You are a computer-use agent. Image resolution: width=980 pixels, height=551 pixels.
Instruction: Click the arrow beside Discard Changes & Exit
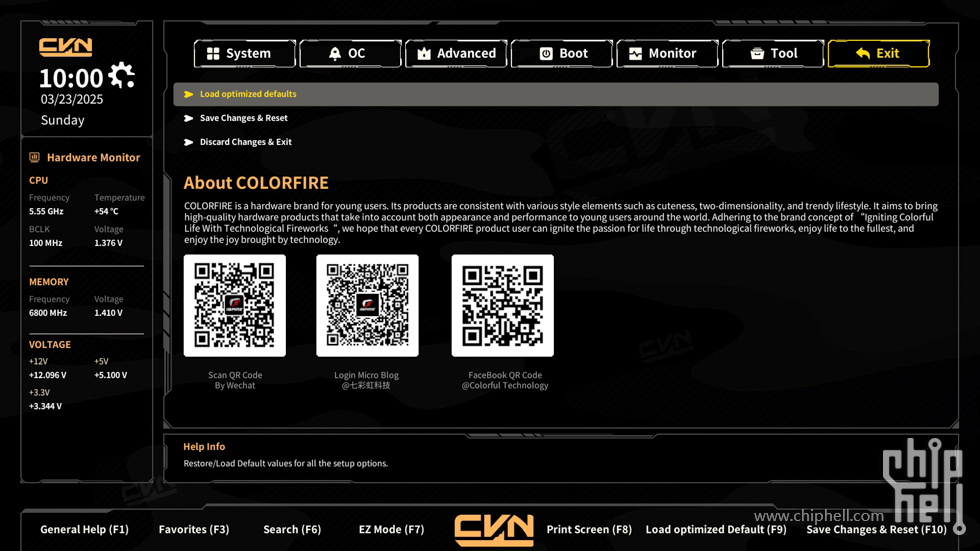[x=188, y=142]
